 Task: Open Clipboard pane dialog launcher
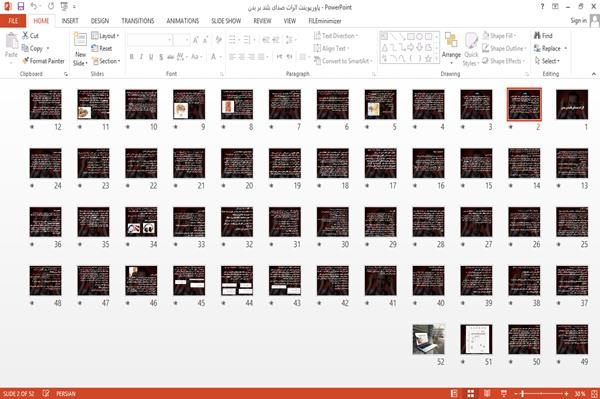coord(66,74)
